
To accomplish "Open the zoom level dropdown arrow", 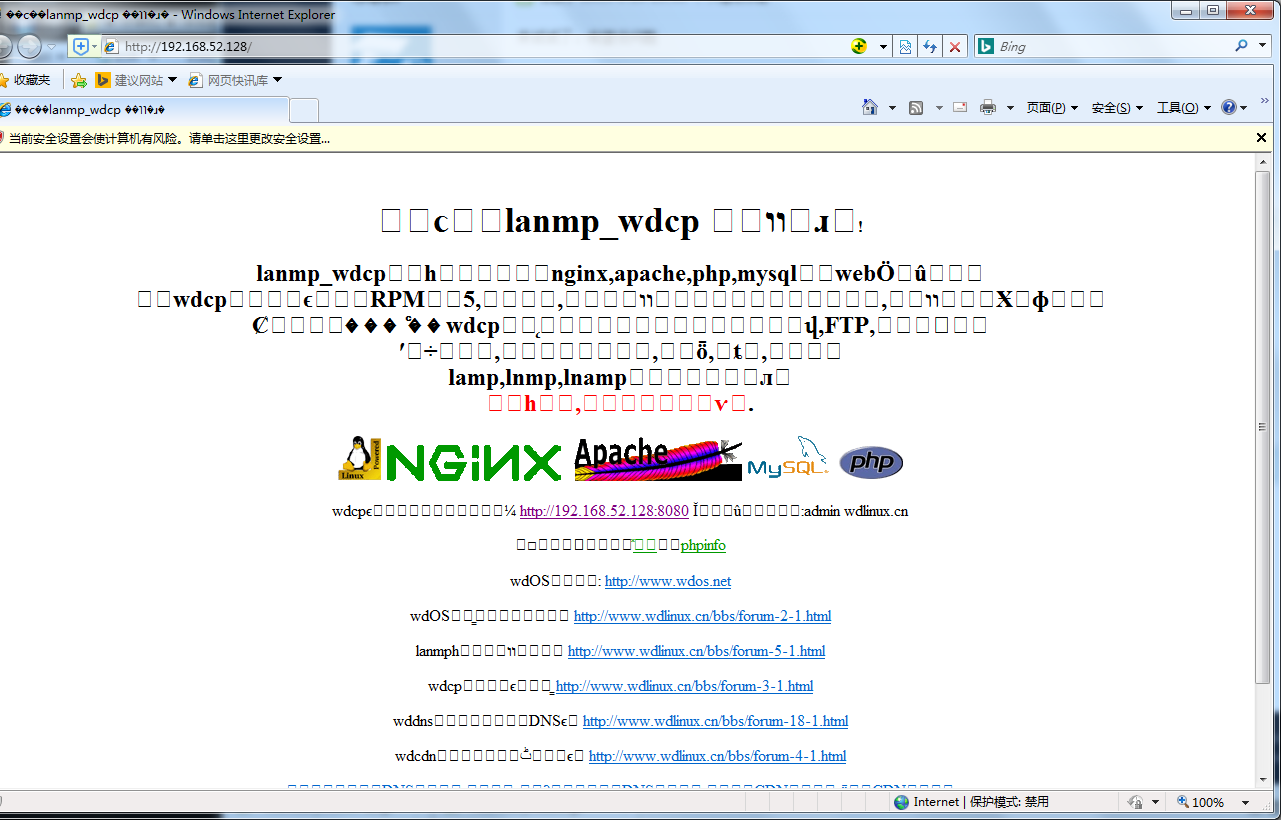I will point(1245,802).
